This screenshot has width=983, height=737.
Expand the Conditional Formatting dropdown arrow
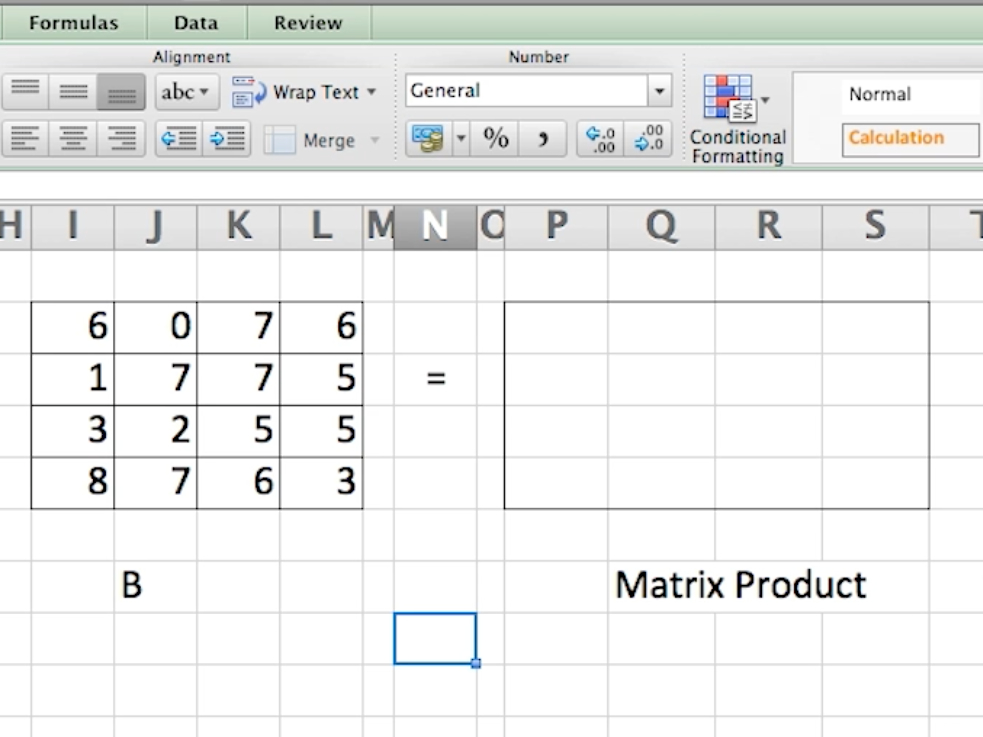(x=765, y=100)
